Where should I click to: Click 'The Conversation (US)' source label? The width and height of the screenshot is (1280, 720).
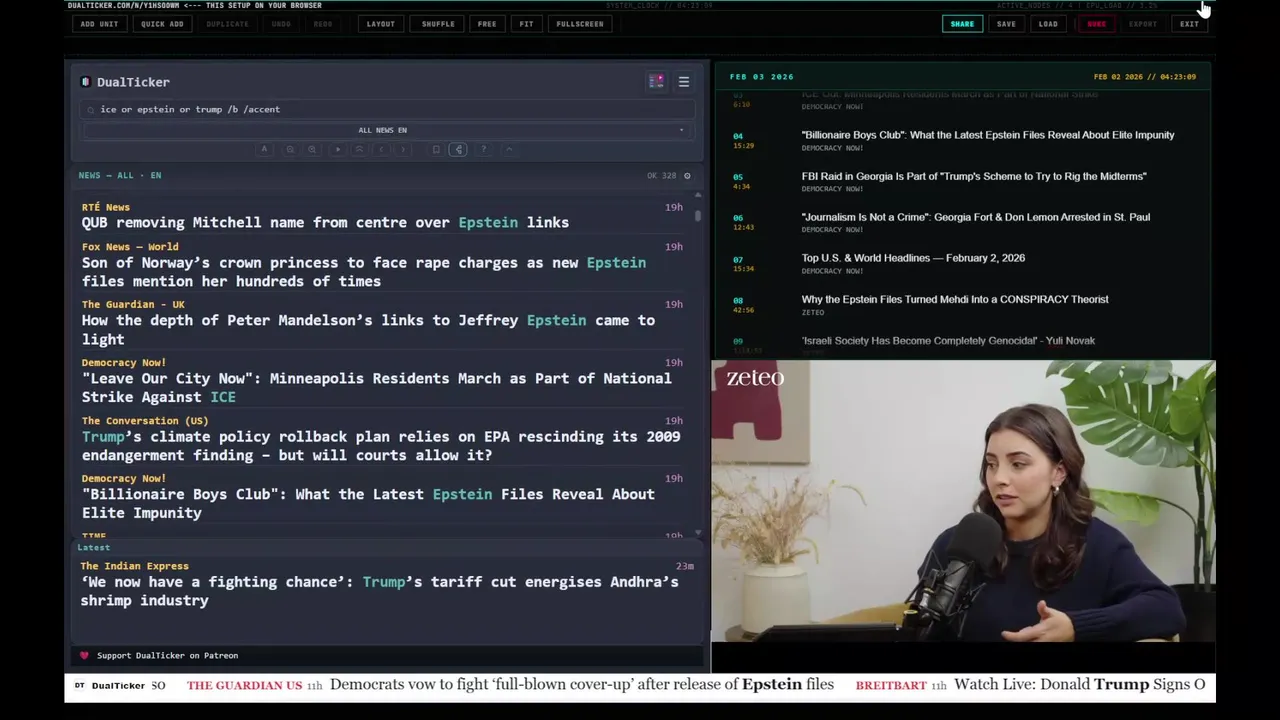[145, 421]
